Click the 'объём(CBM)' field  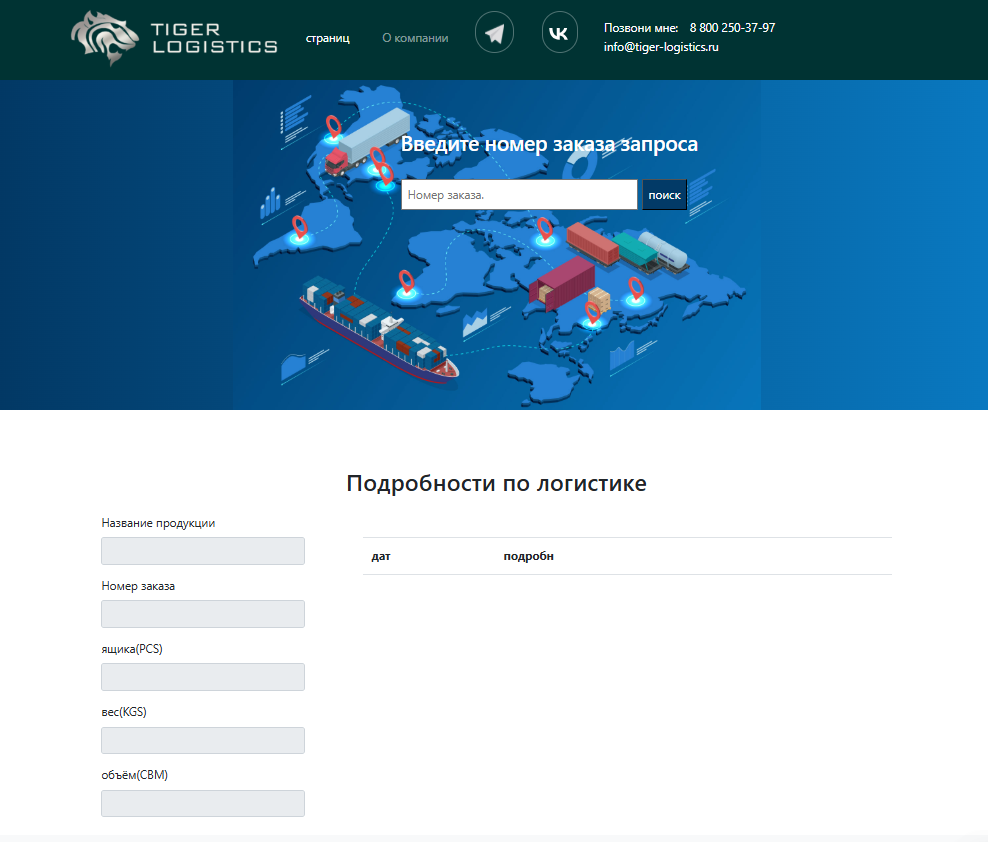(x=203, y=803)
